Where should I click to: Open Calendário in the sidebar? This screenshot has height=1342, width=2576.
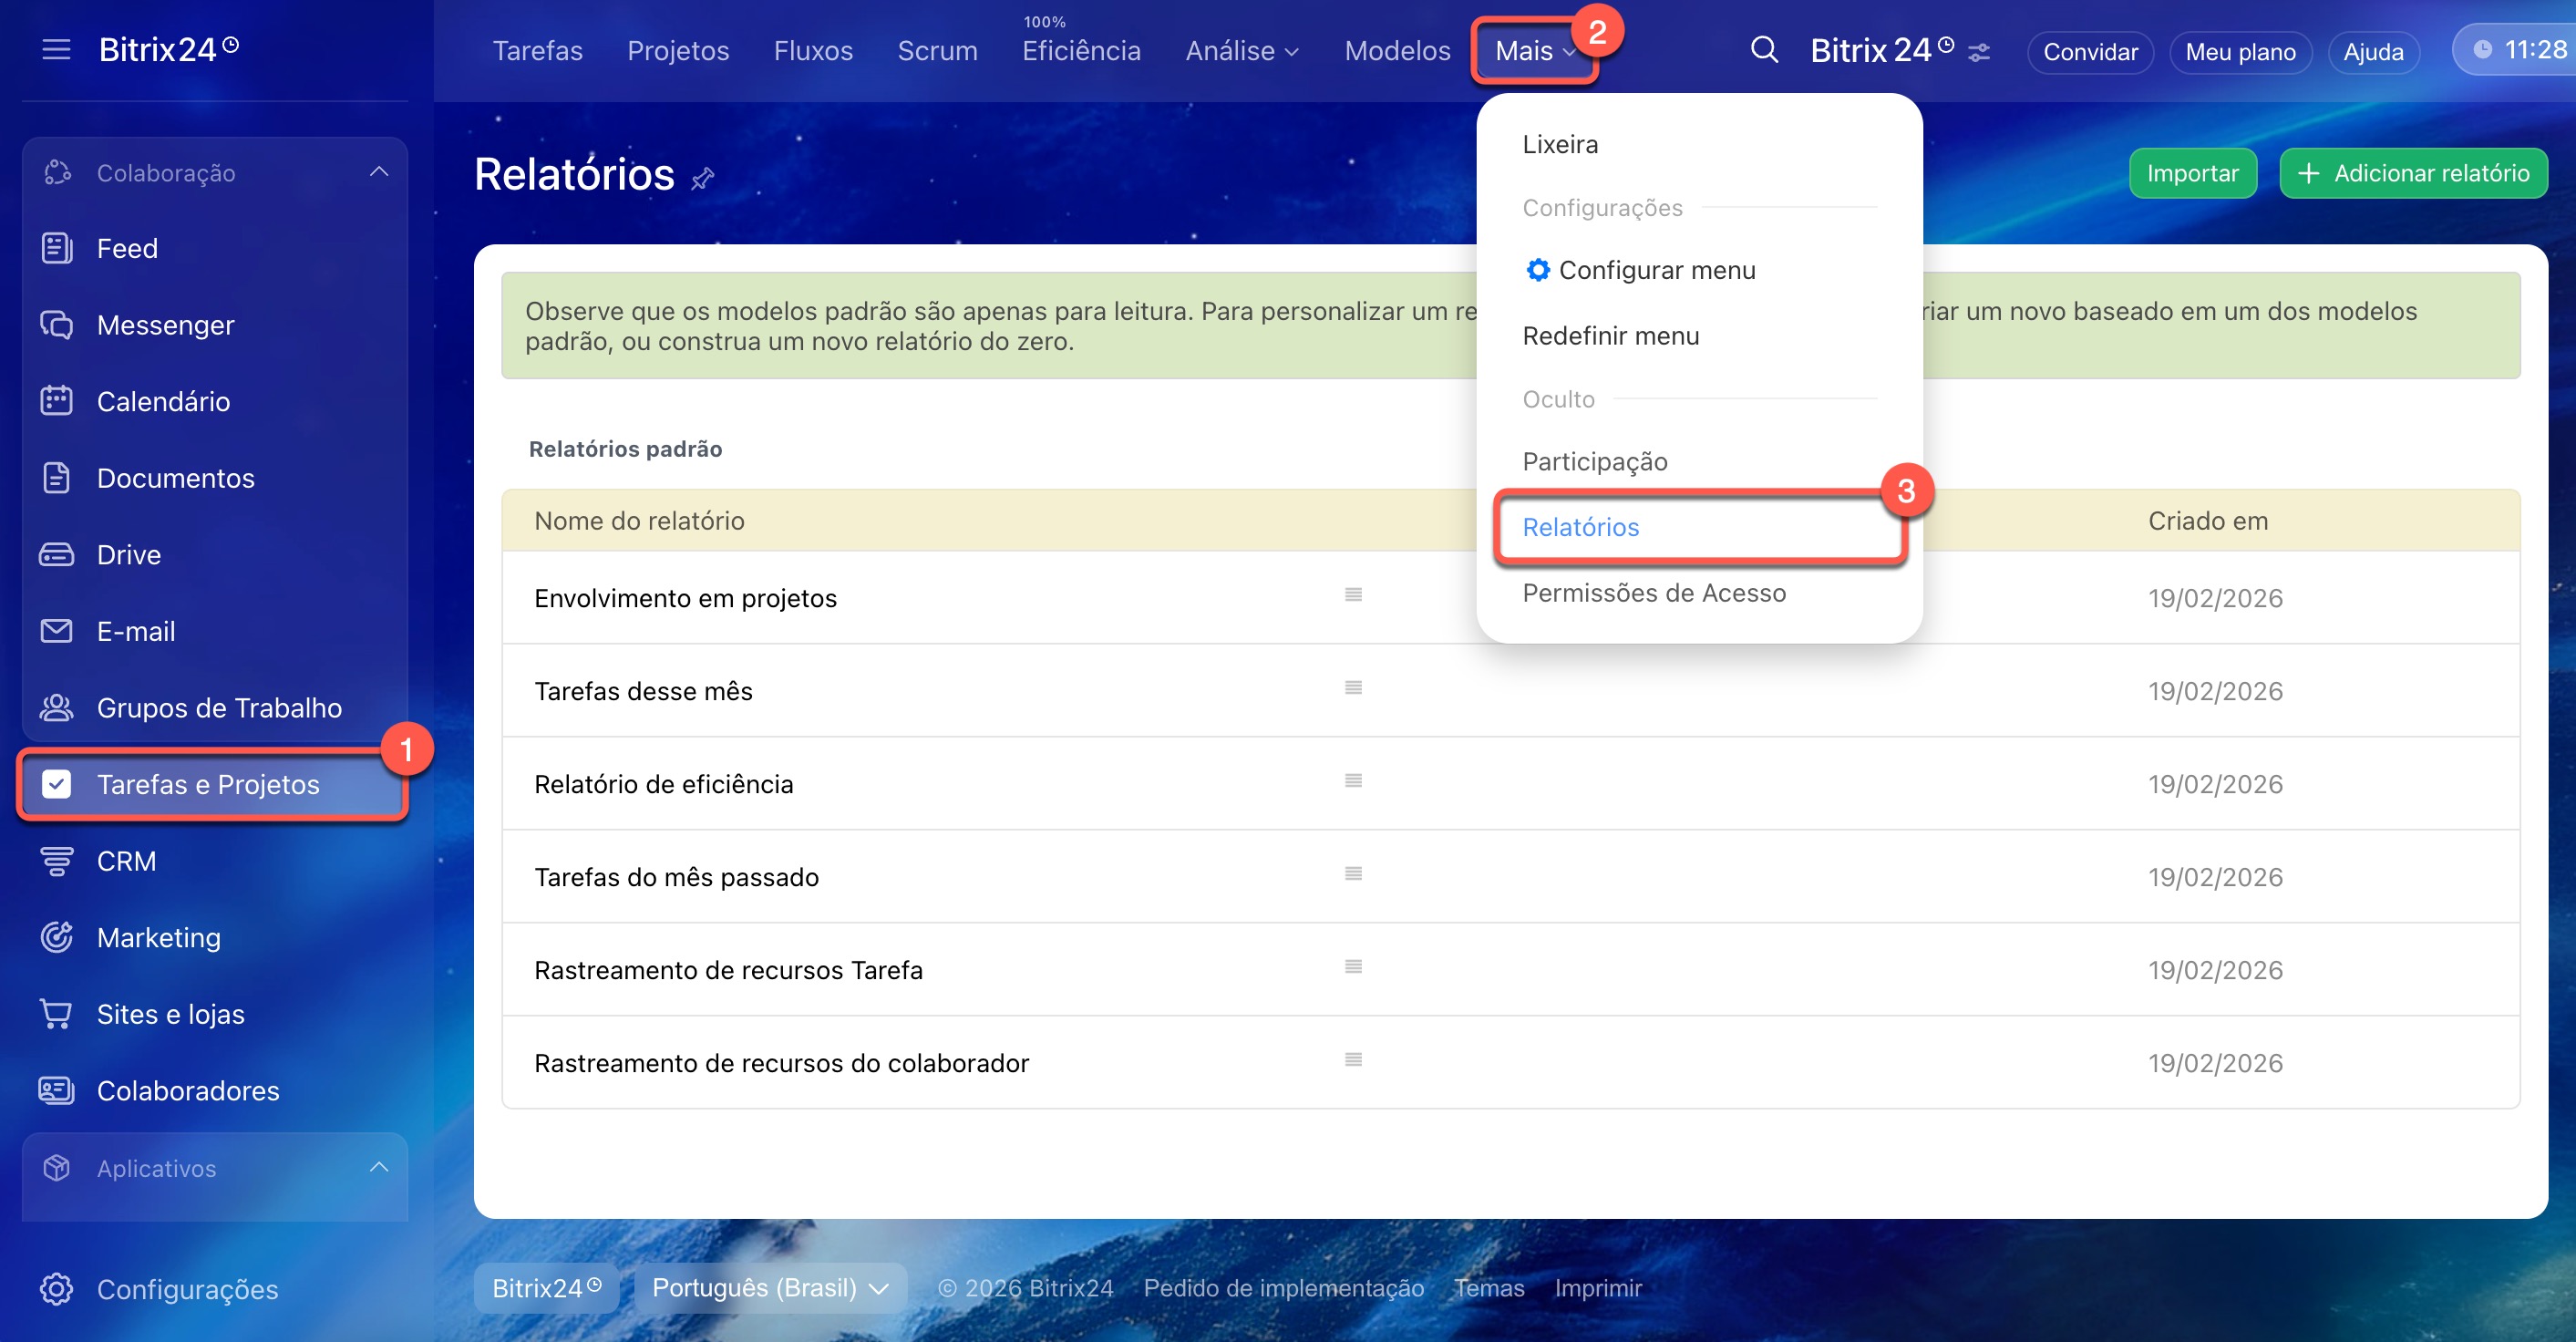click(163, 401)
